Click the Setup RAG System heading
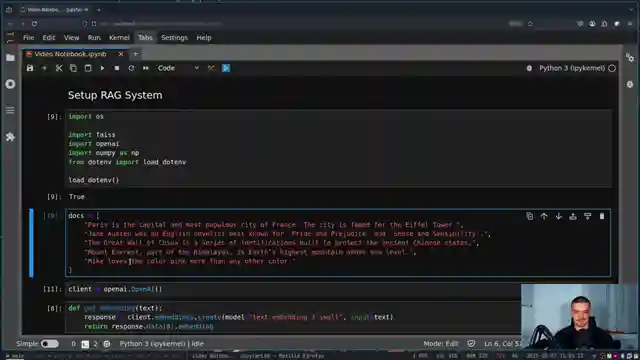 [115, 95]
